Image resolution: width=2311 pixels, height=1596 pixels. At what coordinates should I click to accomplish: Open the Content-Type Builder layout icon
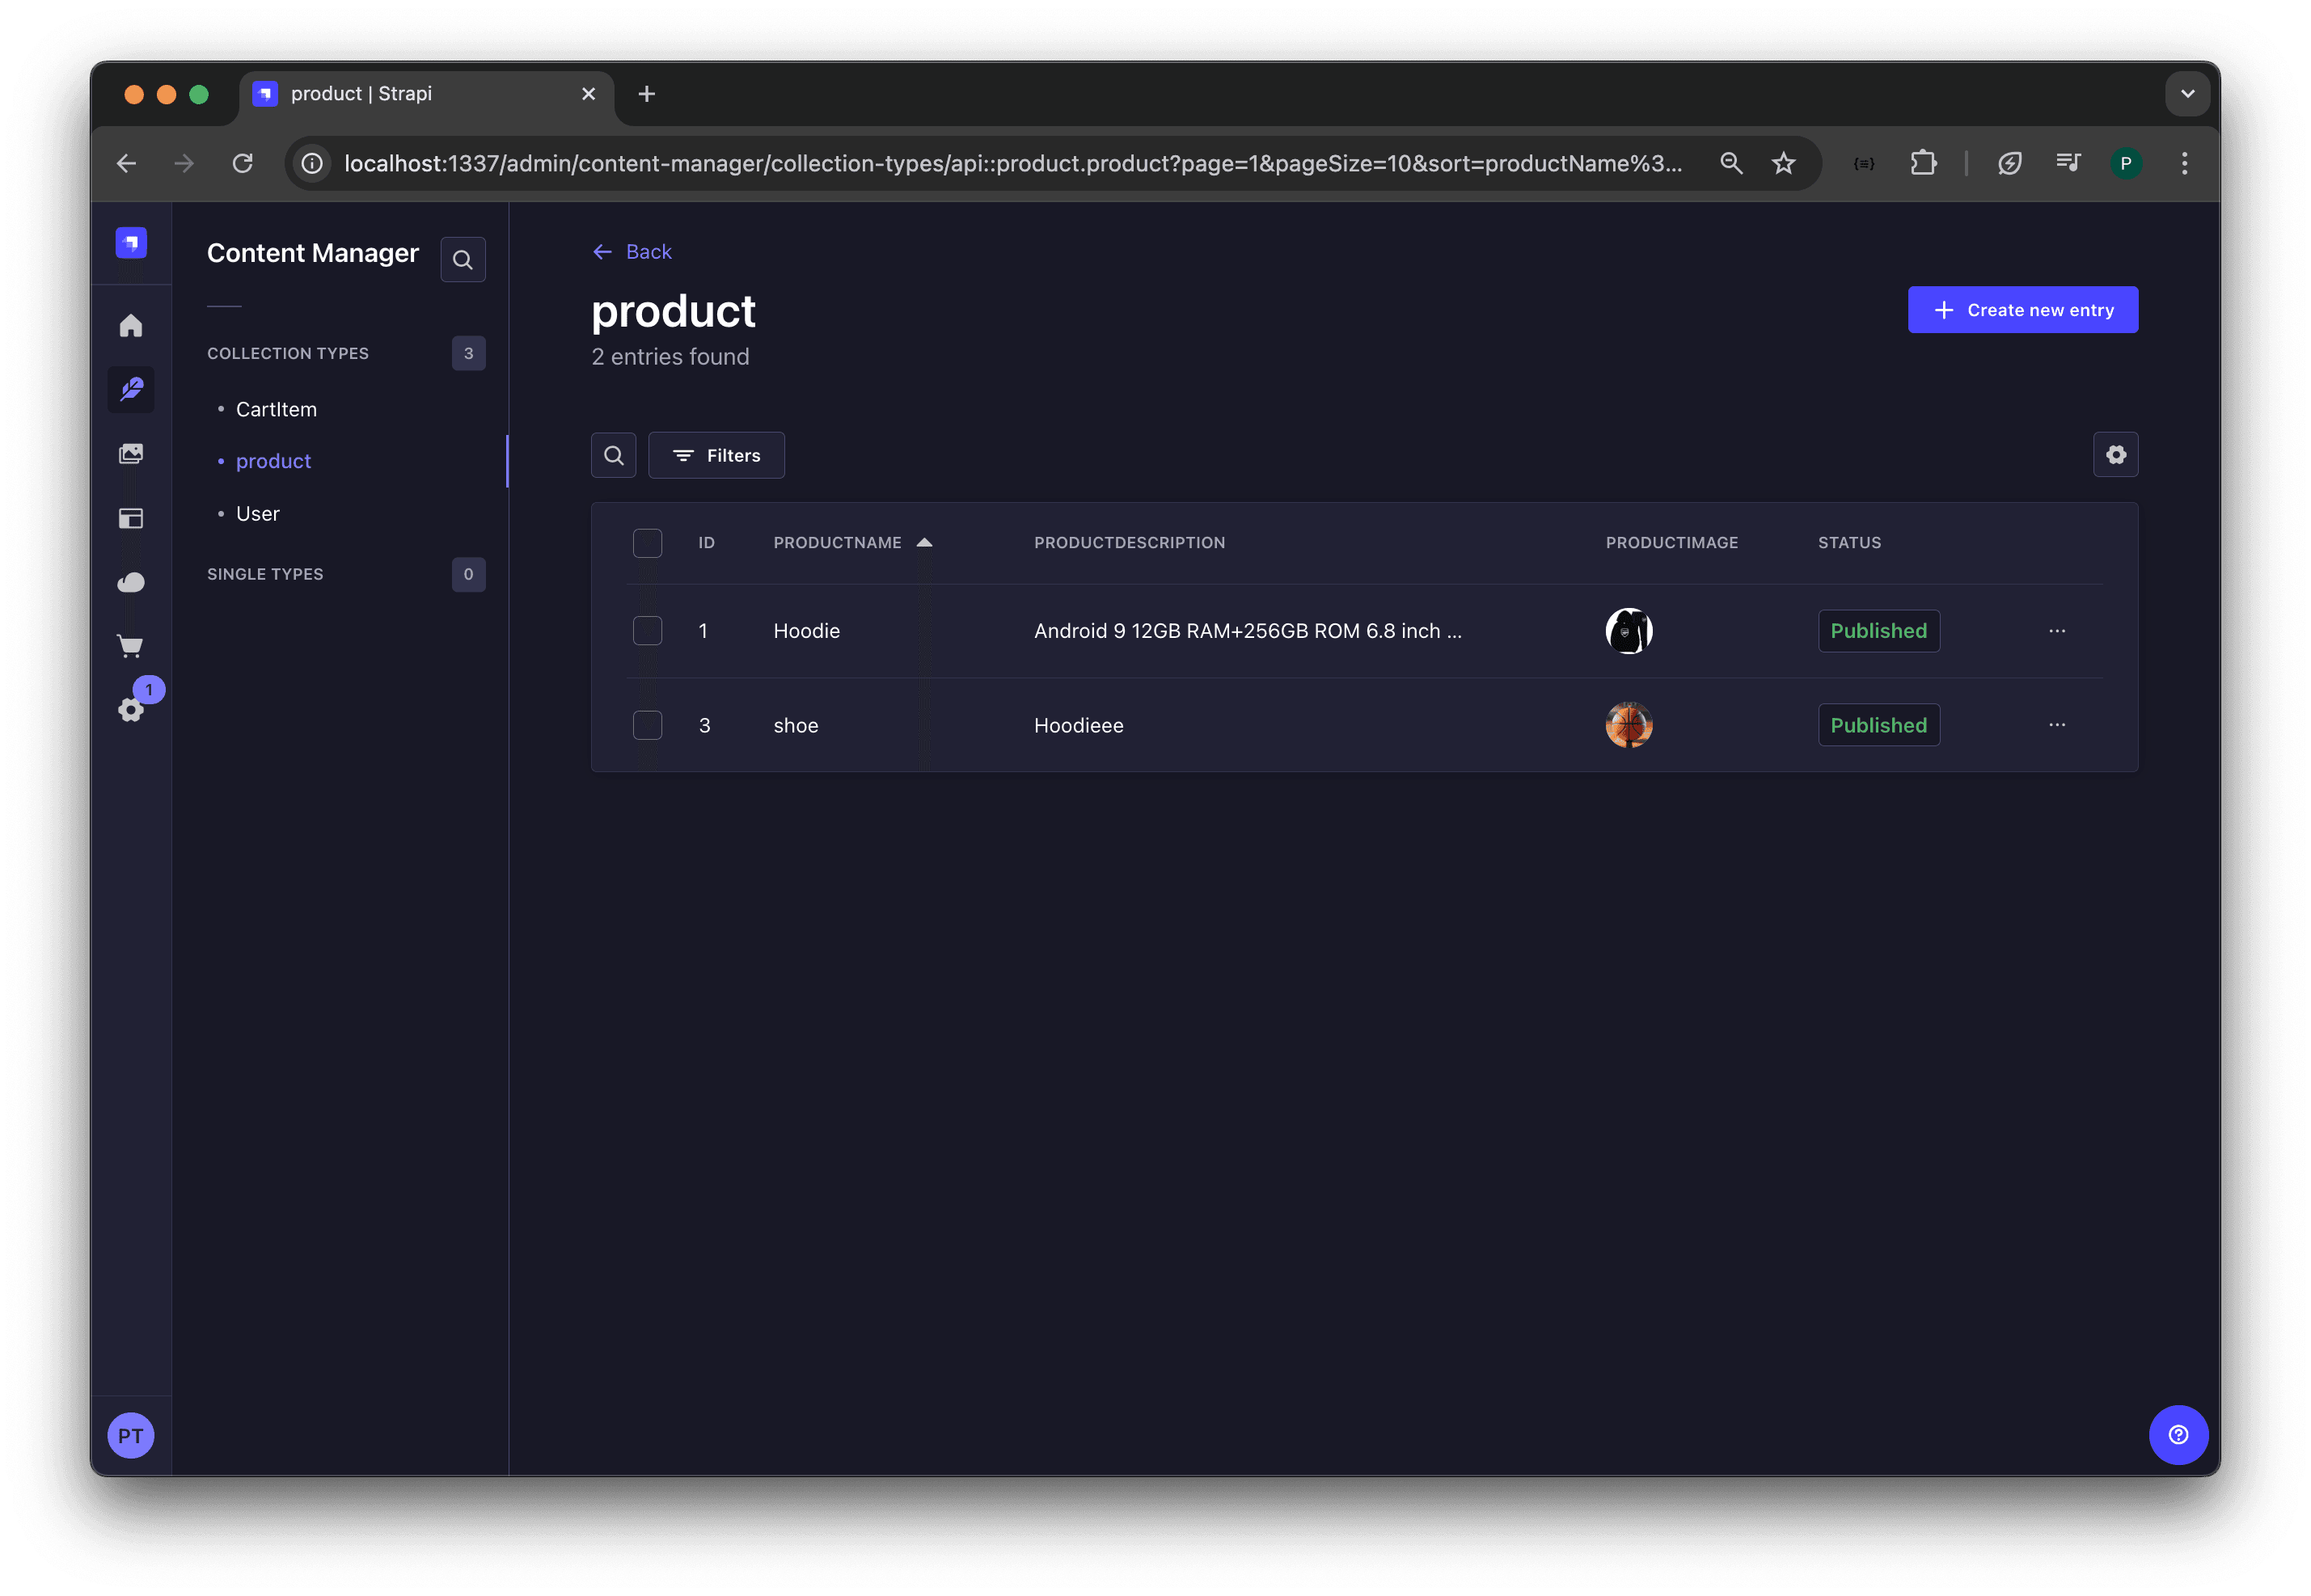click(131, 518)
